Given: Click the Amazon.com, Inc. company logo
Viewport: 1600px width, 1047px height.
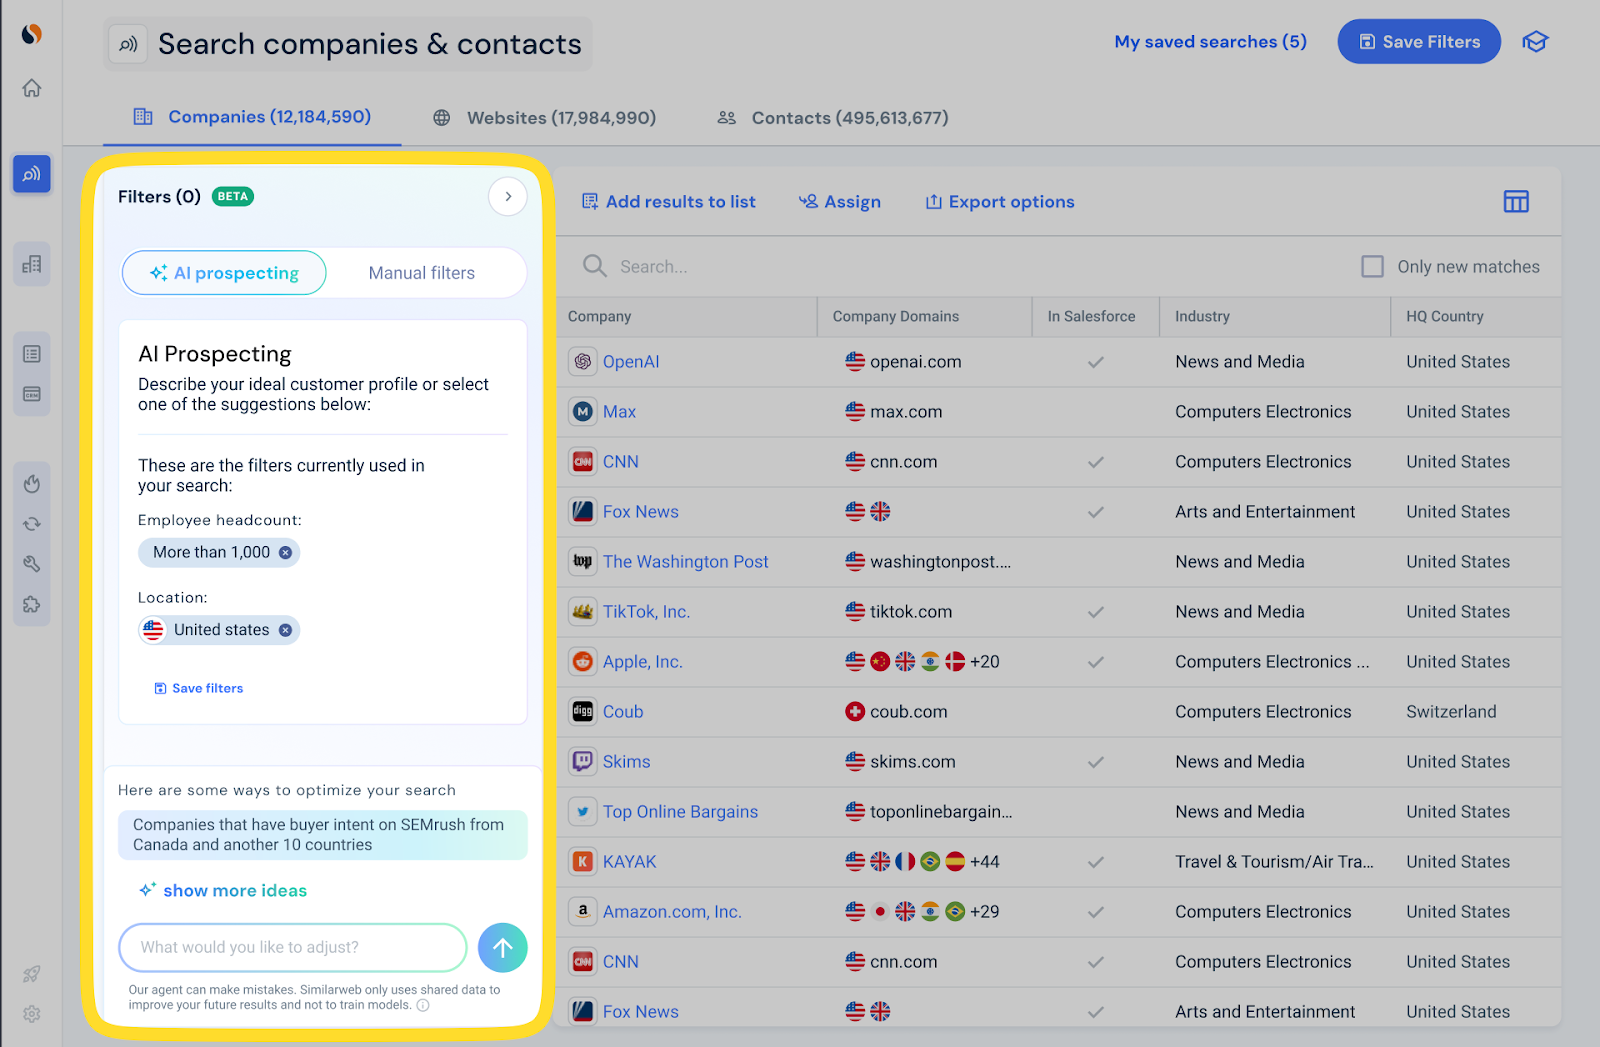Looking at the screenshot, I should tap(583, 911).
